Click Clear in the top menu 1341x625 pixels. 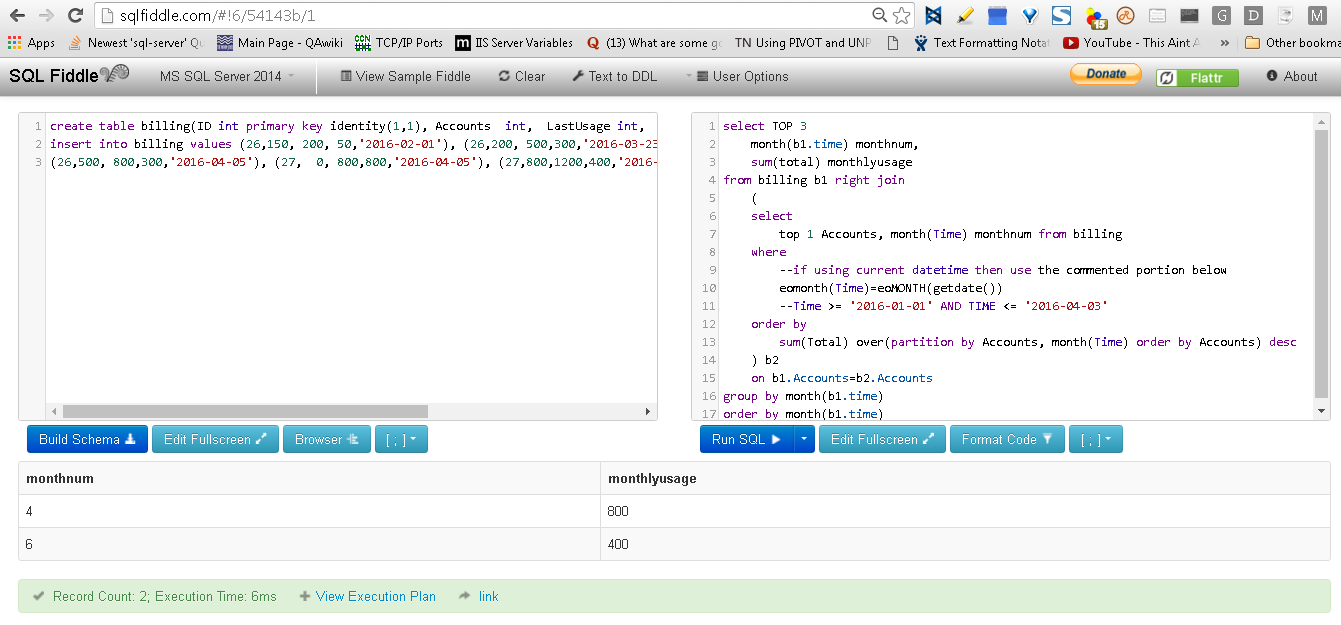tap(522, 76)
